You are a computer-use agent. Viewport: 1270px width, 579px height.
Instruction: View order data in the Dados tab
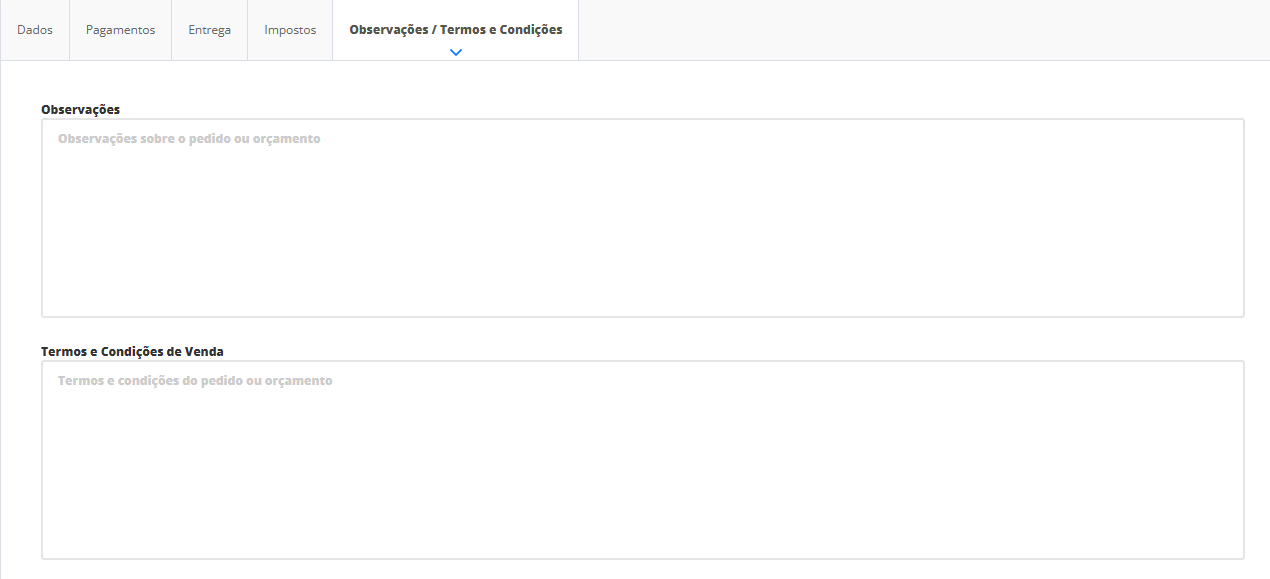click(x=35, y=30)
